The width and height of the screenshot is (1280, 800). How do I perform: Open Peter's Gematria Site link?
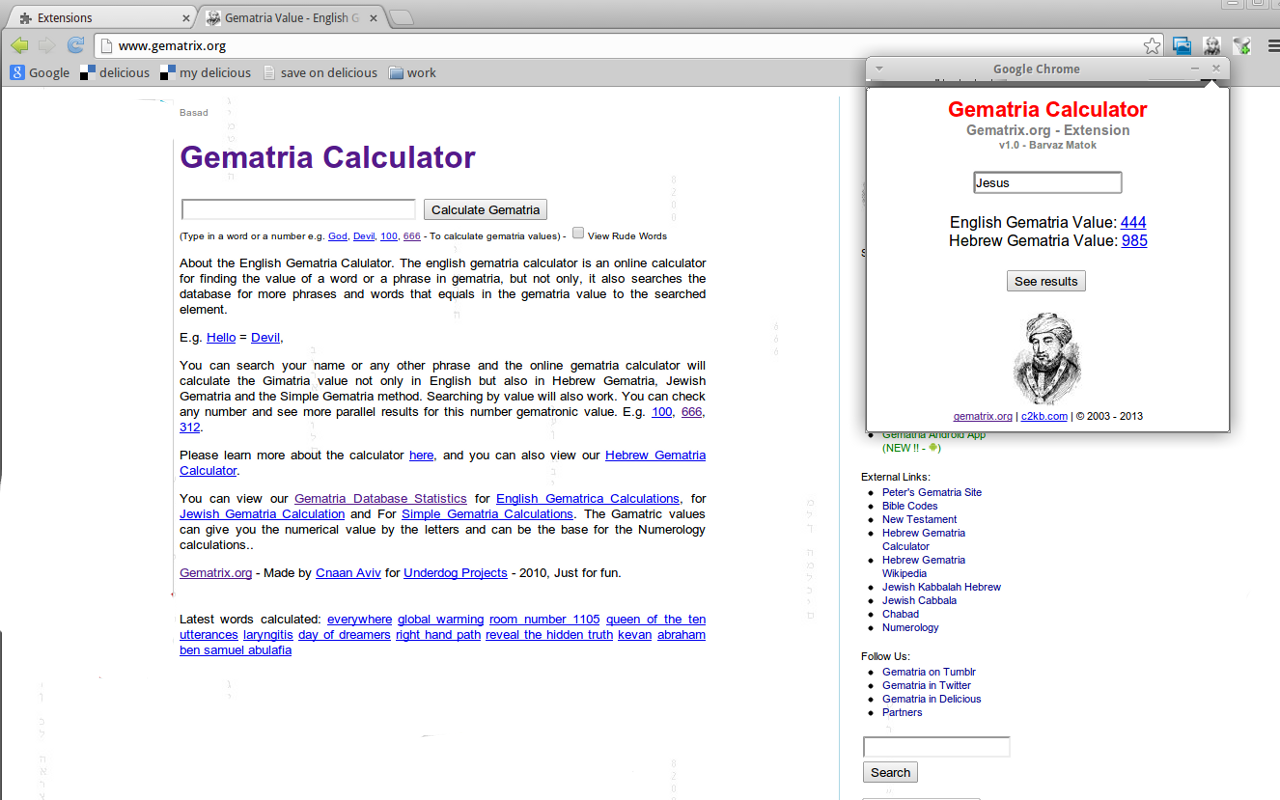click(x=932, y=492)
